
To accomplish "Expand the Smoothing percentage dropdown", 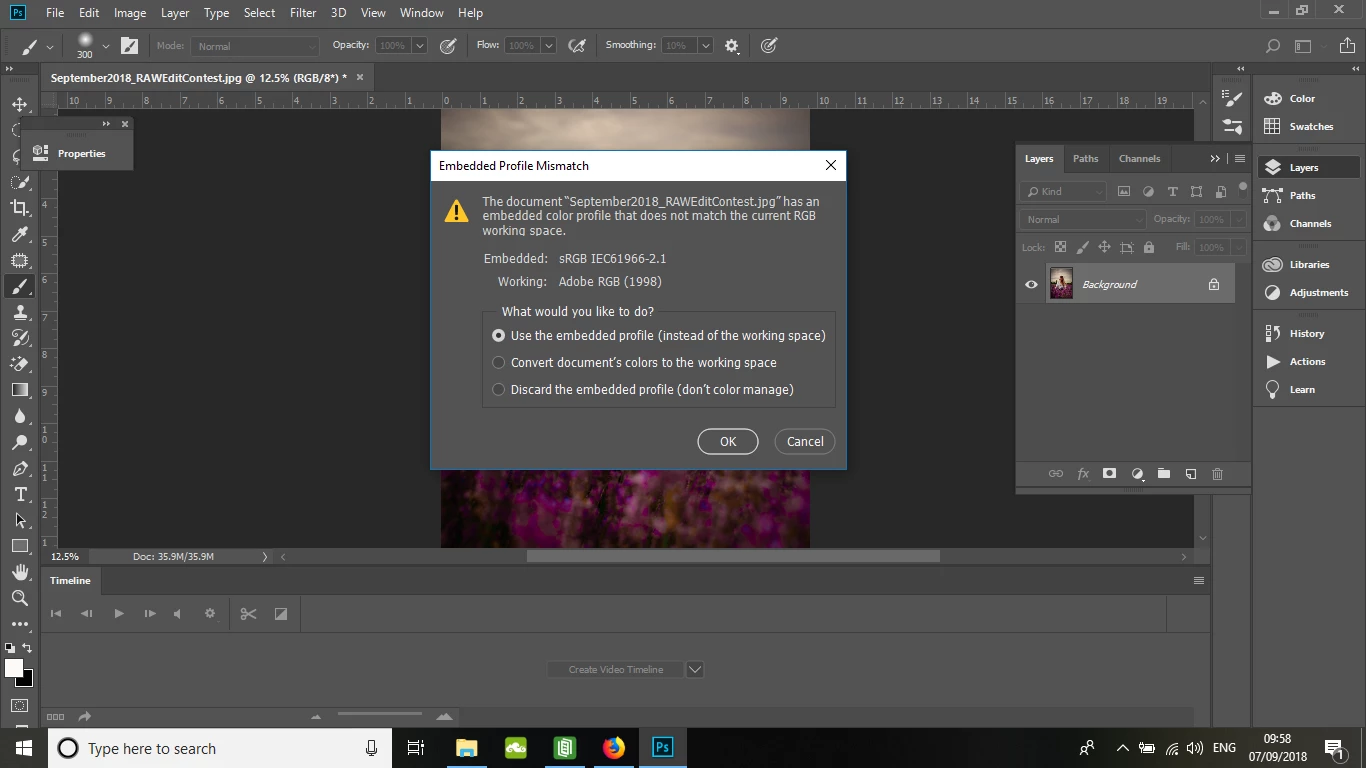I will (x=705, y=46).
